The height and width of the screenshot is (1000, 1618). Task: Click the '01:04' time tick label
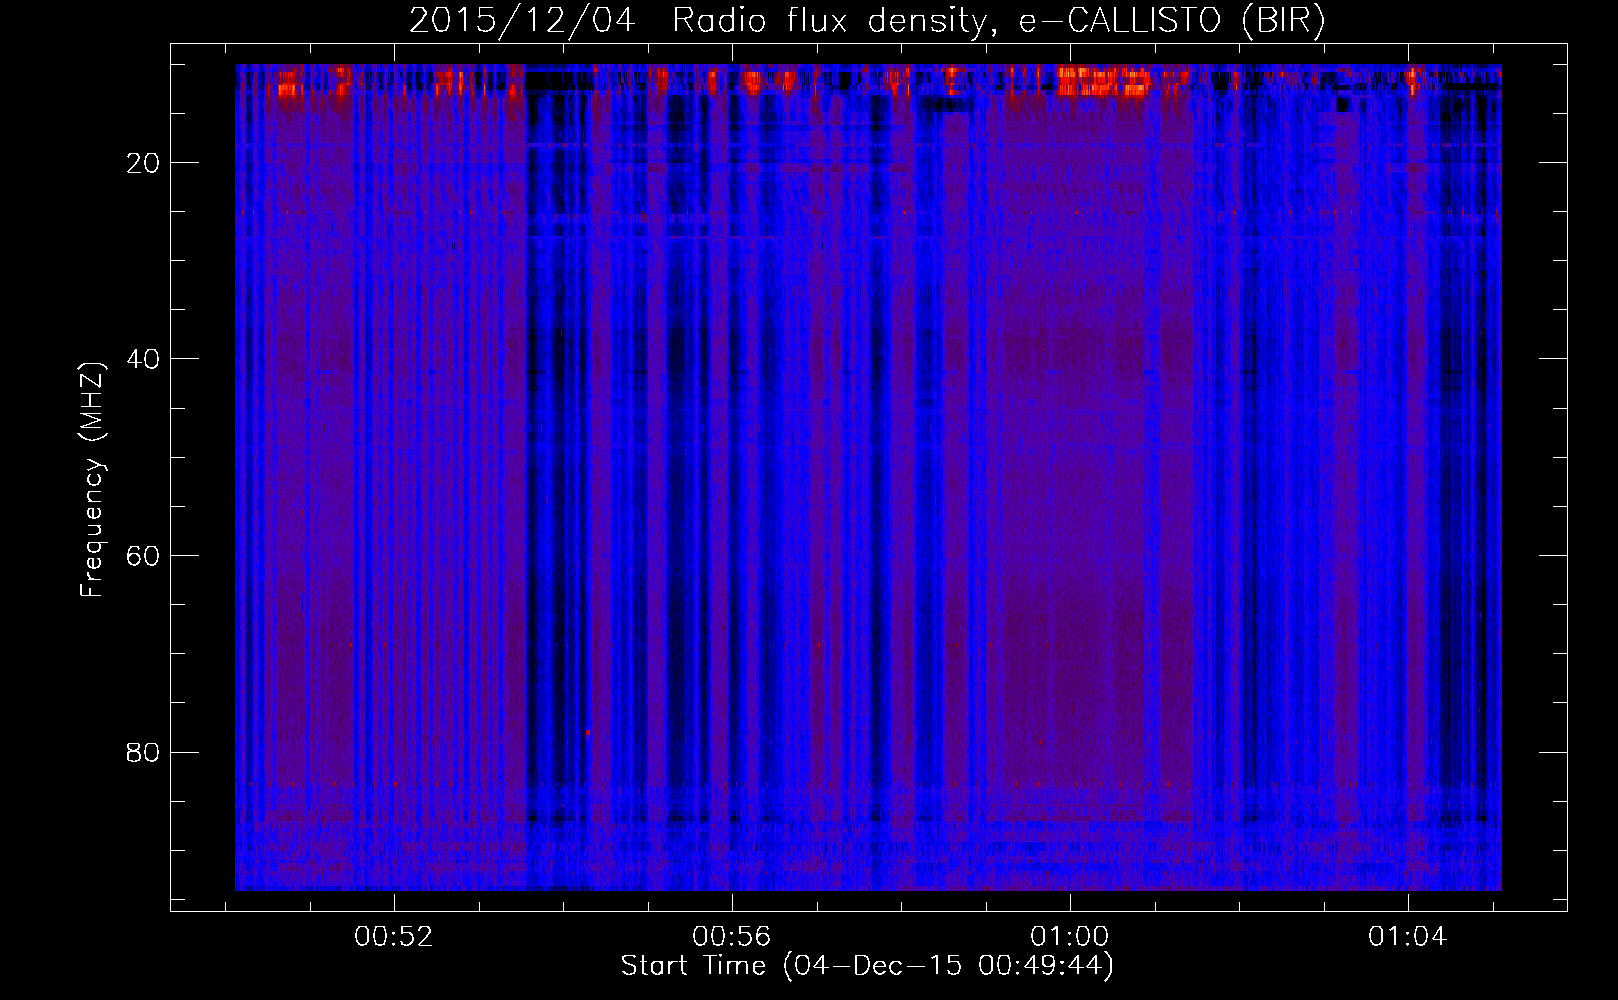pos(1408,937)
